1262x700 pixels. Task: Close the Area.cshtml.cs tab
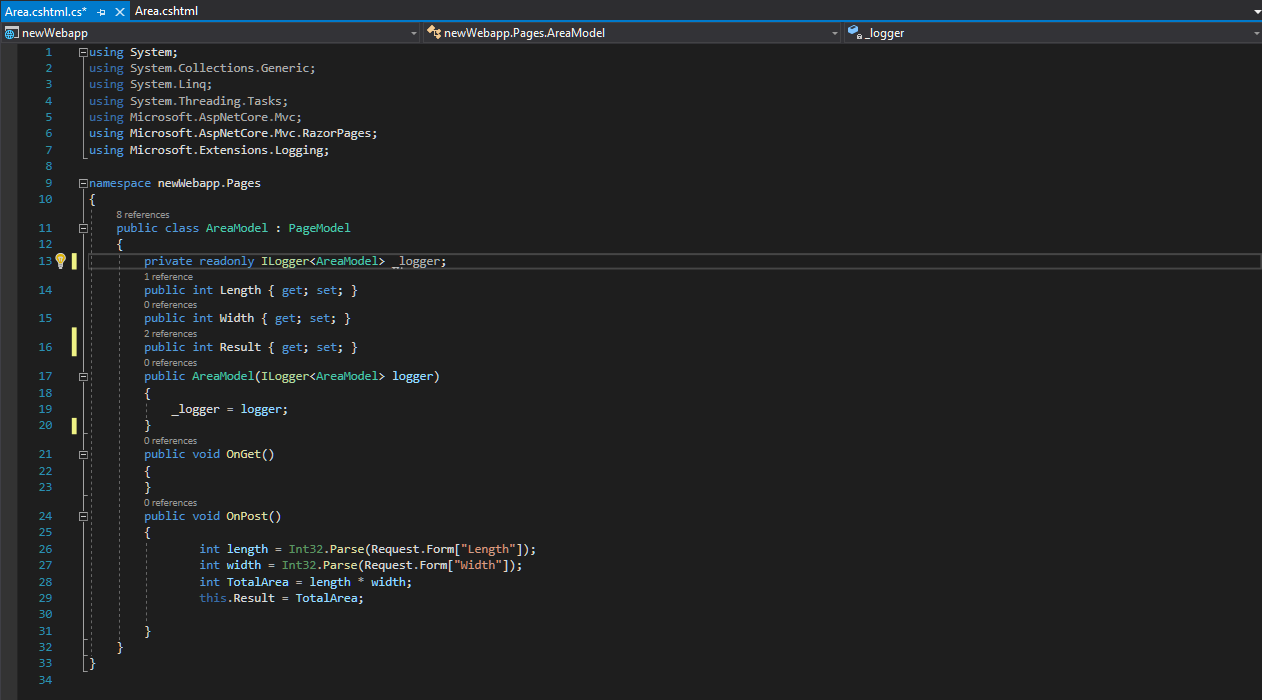coord(118,12)
